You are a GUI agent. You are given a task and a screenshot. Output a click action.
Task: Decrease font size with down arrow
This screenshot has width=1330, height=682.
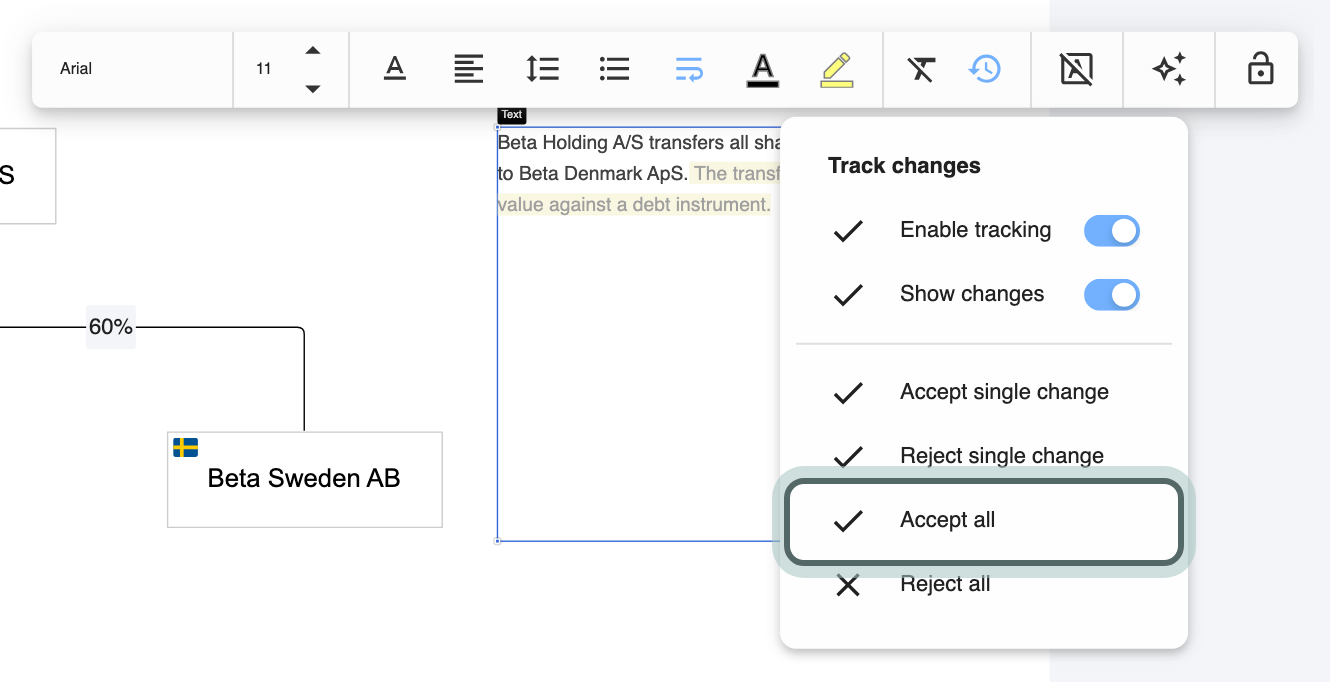pyautogui.click(x=313, y=88)
